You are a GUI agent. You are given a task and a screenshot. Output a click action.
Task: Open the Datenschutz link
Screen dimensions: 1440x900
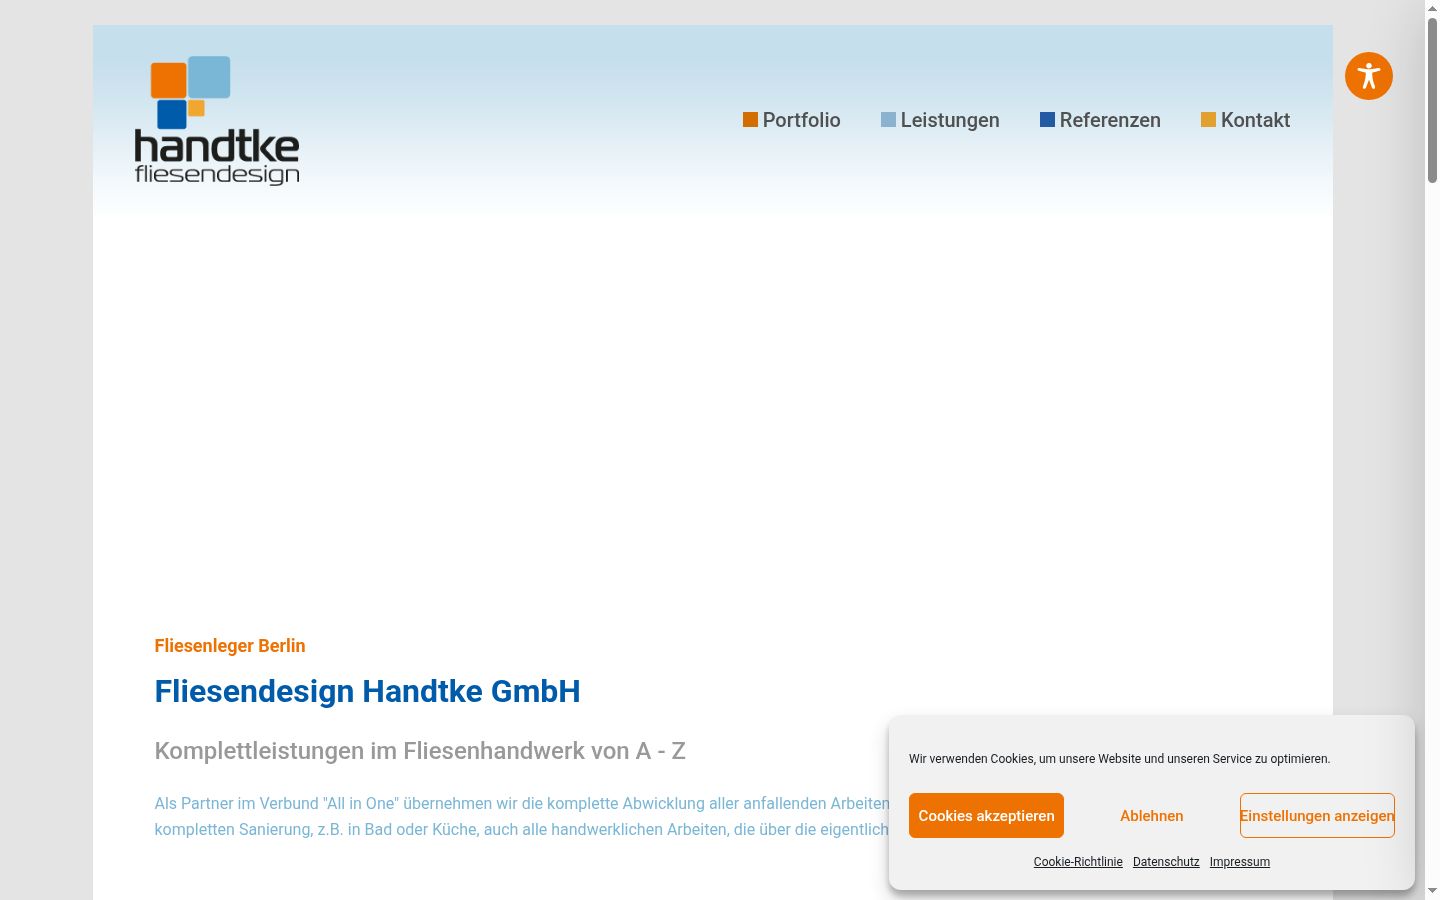click(1166, 862)
